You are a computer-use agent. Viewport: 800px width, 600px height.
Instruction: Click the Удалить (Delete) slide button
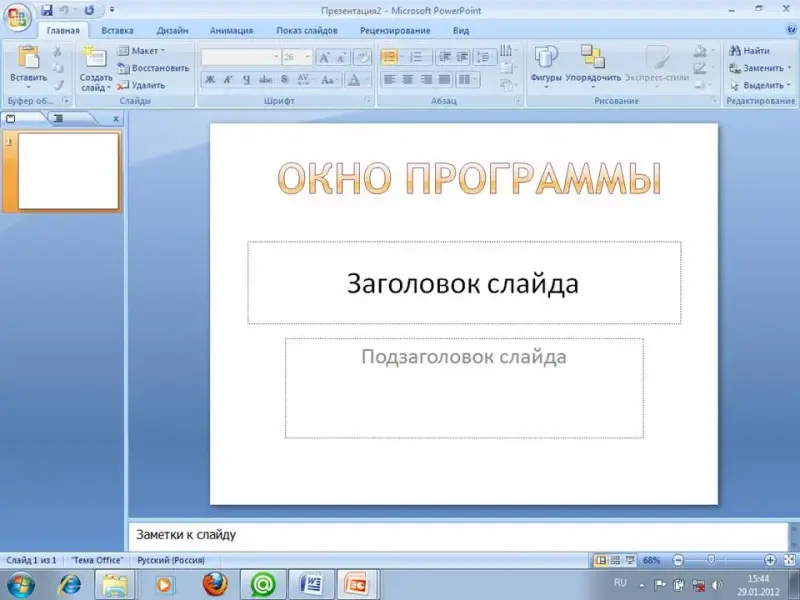tap(141, 85)
